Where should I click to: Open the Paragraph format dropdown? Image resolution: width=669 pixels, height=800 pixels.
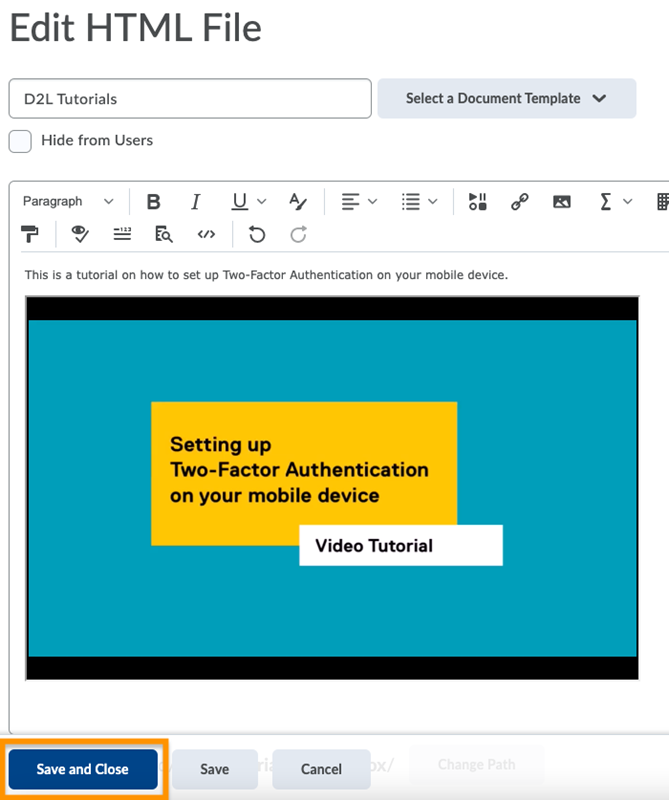point(68,202)
